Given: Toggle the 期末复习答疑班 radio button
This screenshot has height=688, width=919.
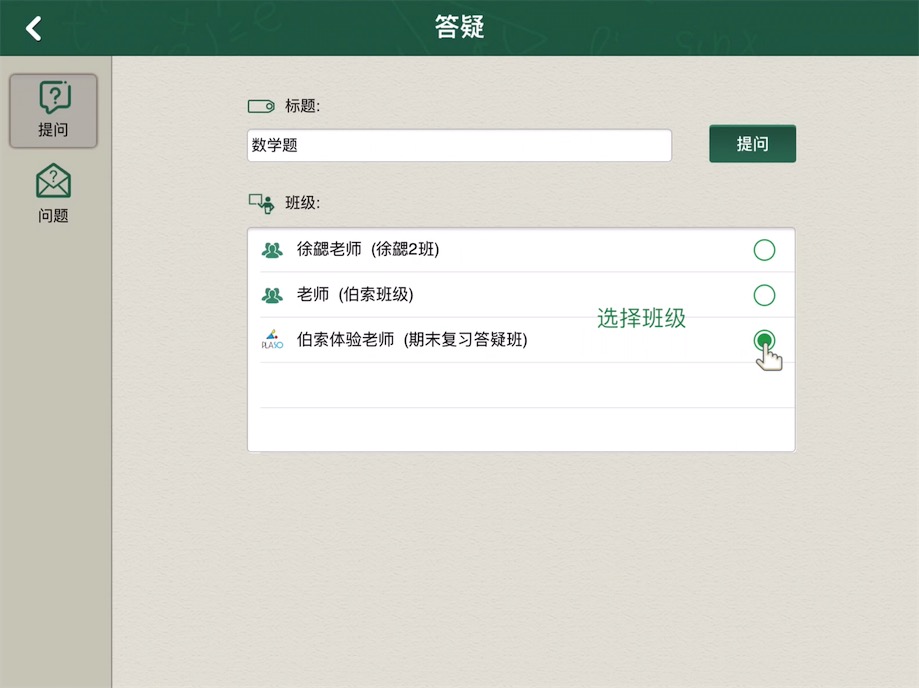Looking at the screenshot, I should pyautogui.click(x=764, y=340).
